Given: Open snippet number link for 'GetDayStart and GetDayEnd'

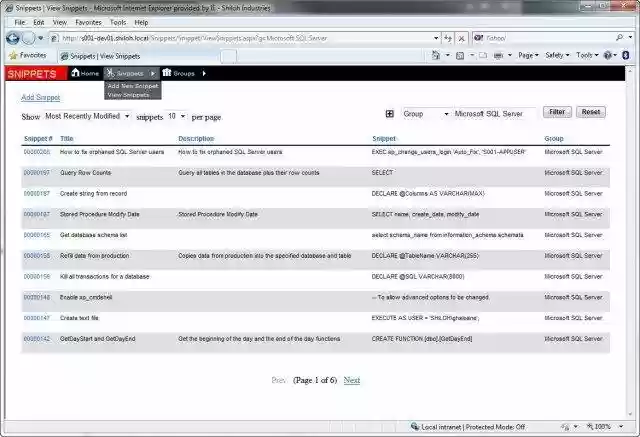Looking at the screenshot, I should point(37,339).
